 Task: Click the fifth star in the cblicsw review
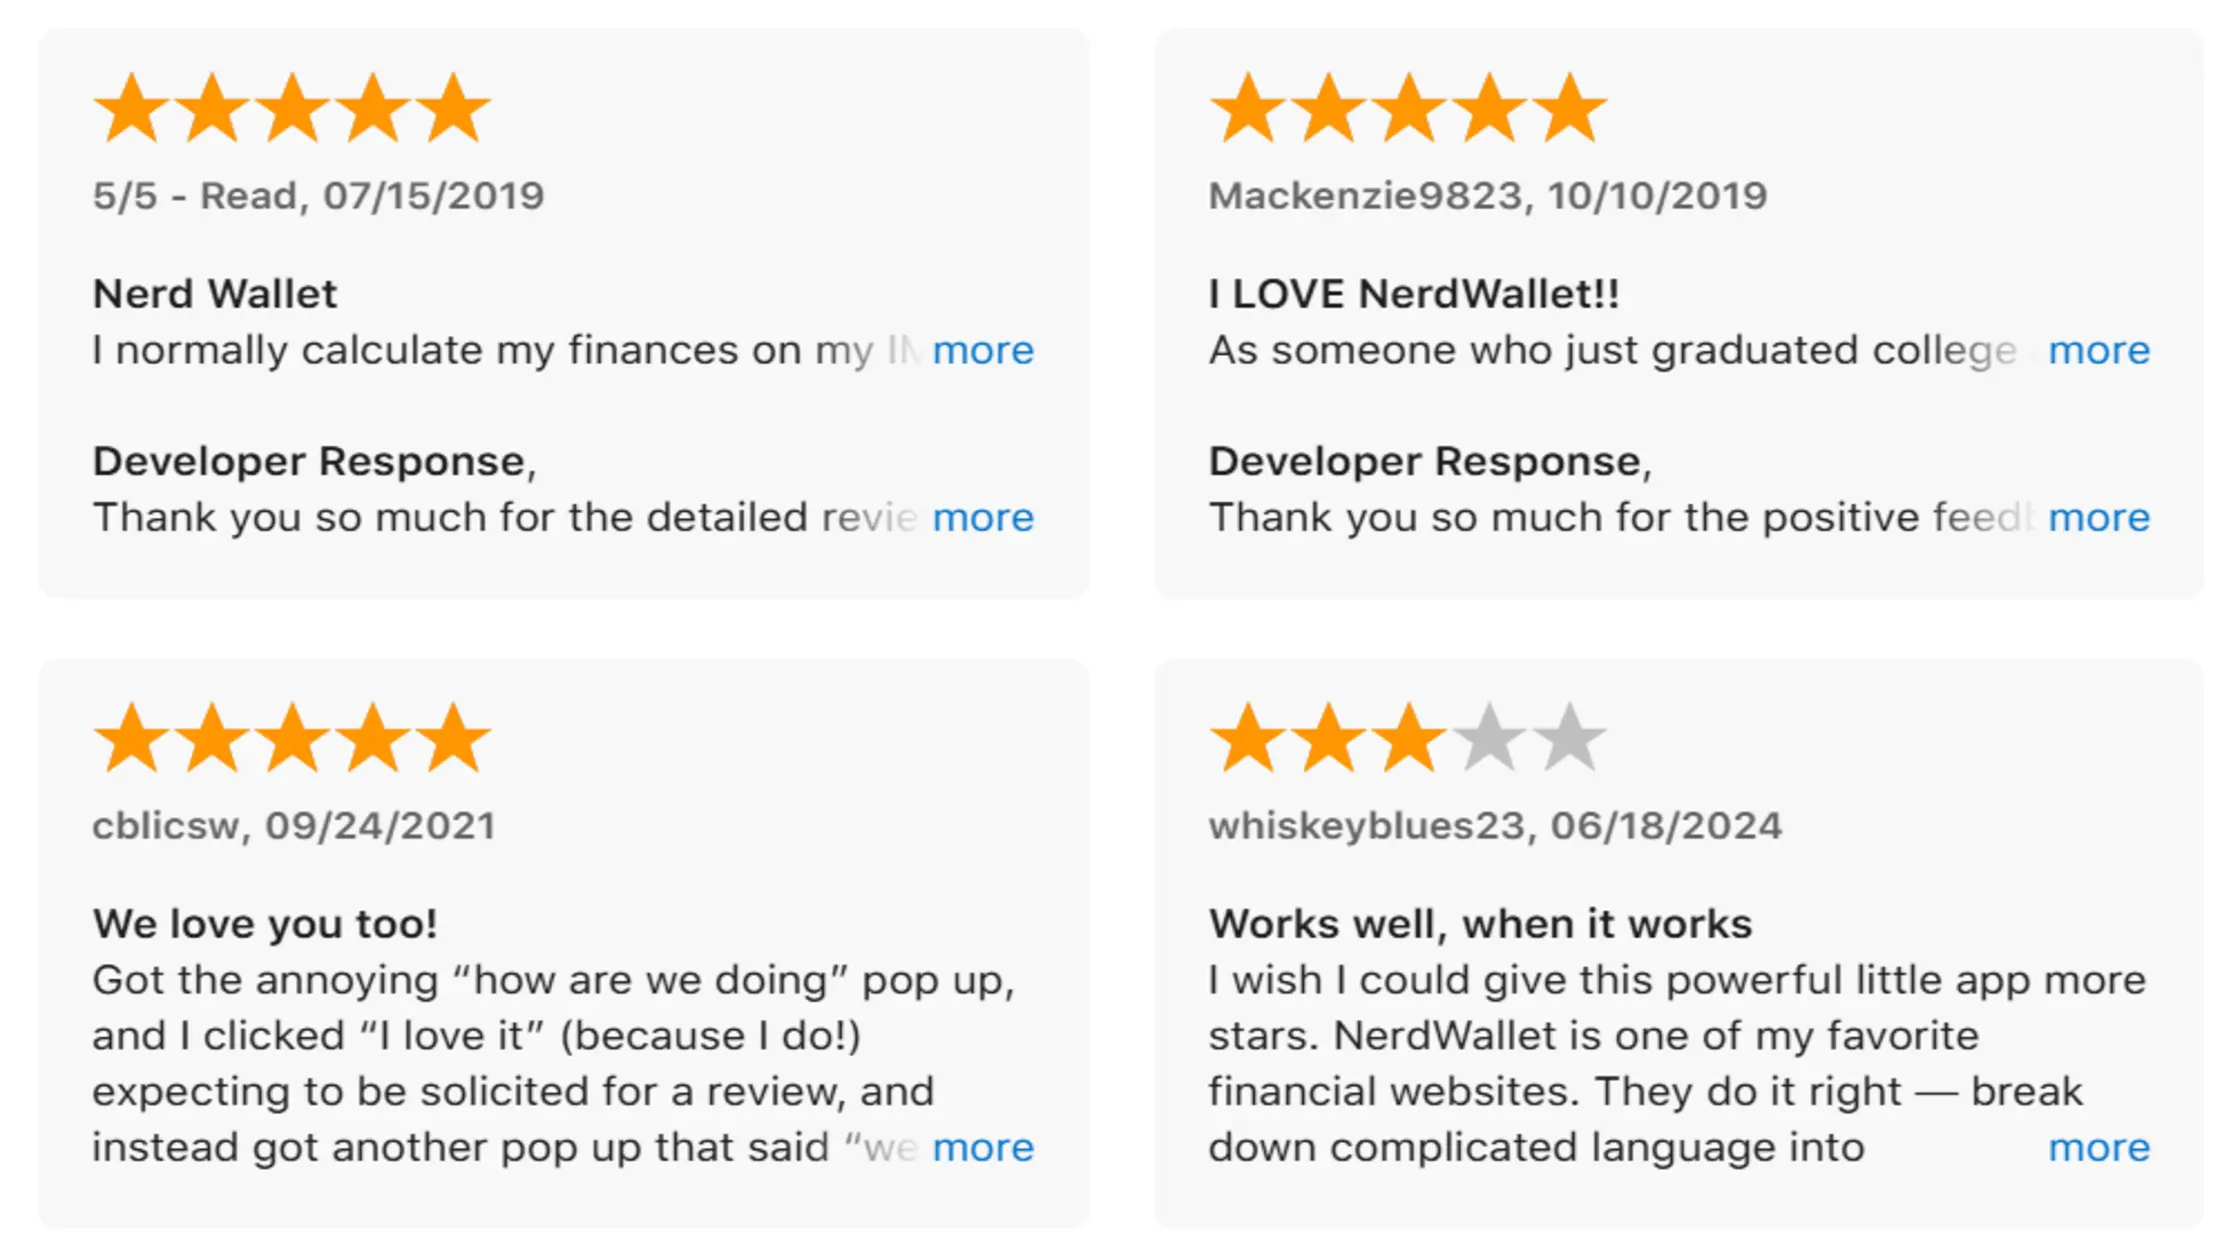pyautogui.click(x=454, y=739)
